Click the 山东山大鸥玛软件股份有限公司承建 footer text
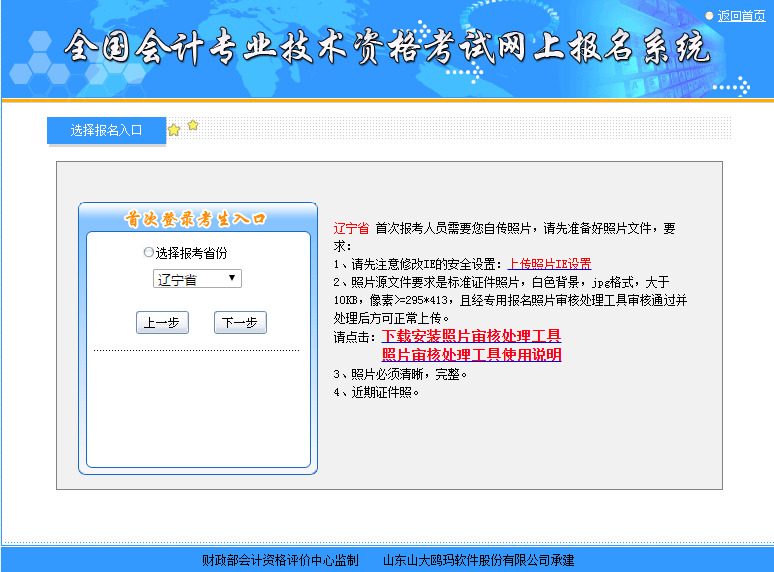The width and height of the screenshot is (774, 572). tap(479, 560)
